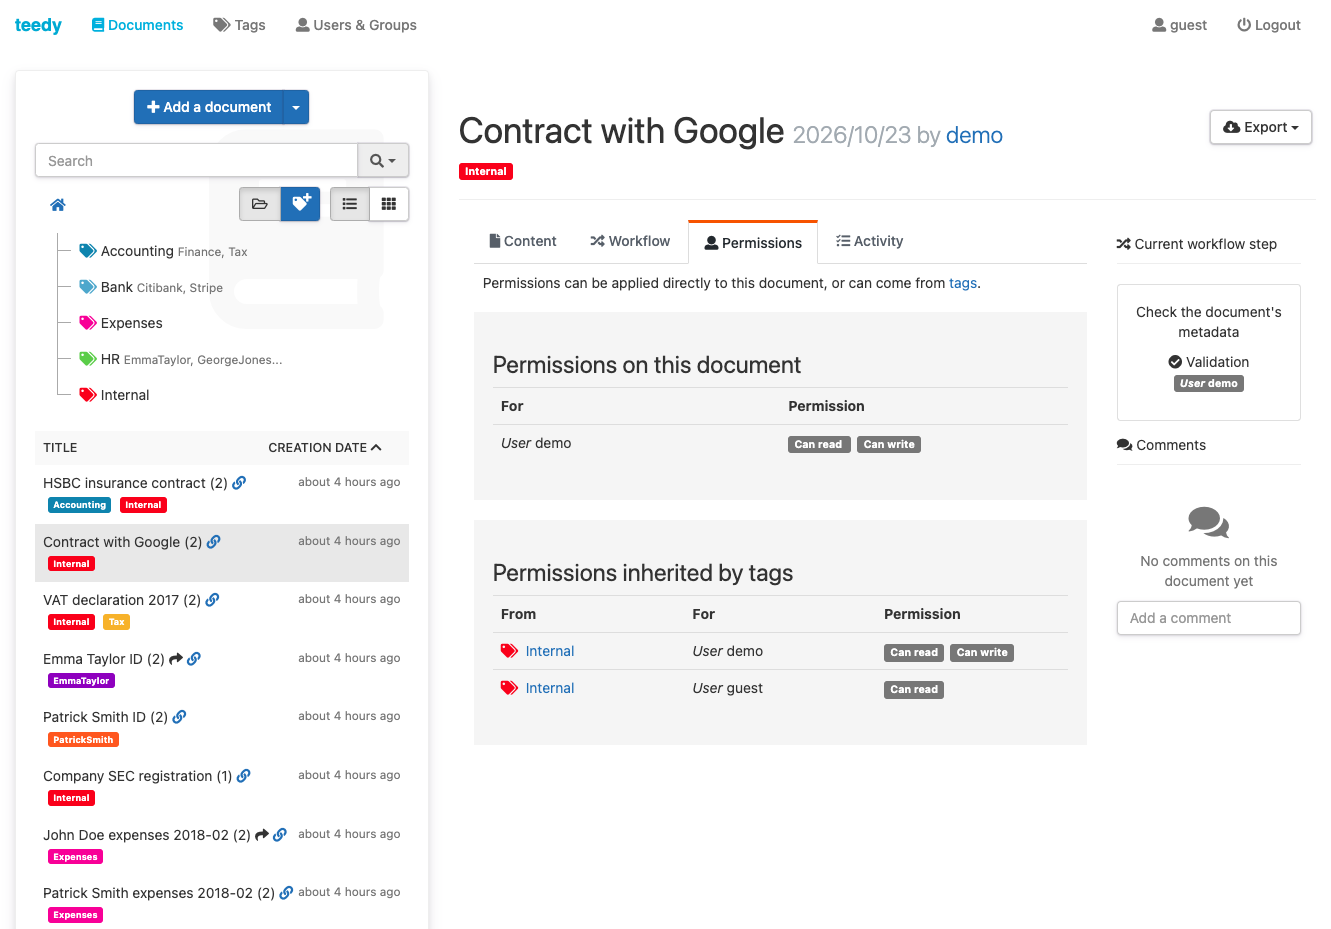Click the Logout link
1331x929 pixels.
tap(1268, 25)
